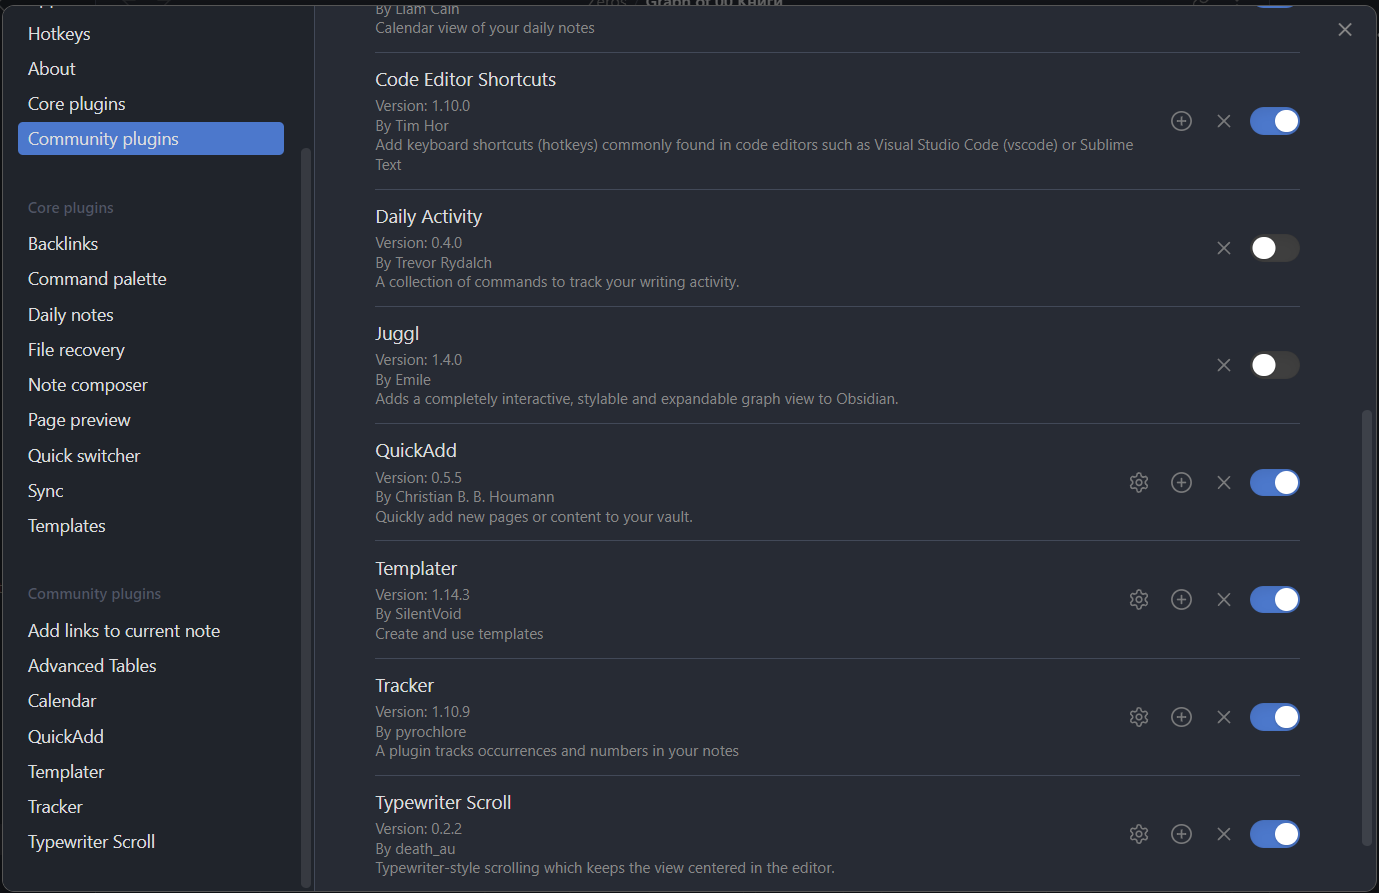Open Command palette settings
The height and width of the screenshot is (893, 1379).
[x=151, y=279]
